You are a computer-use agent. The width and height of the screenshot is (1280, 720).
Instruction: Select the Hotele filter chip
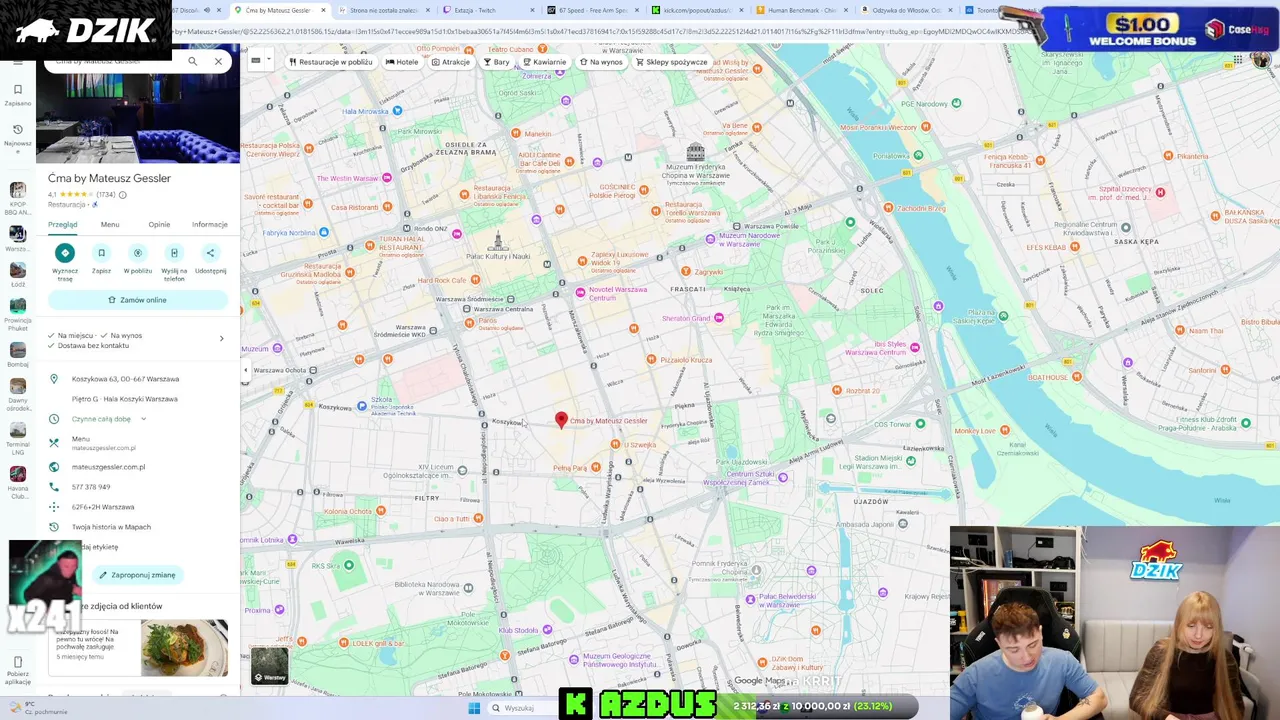pos(402,62)
